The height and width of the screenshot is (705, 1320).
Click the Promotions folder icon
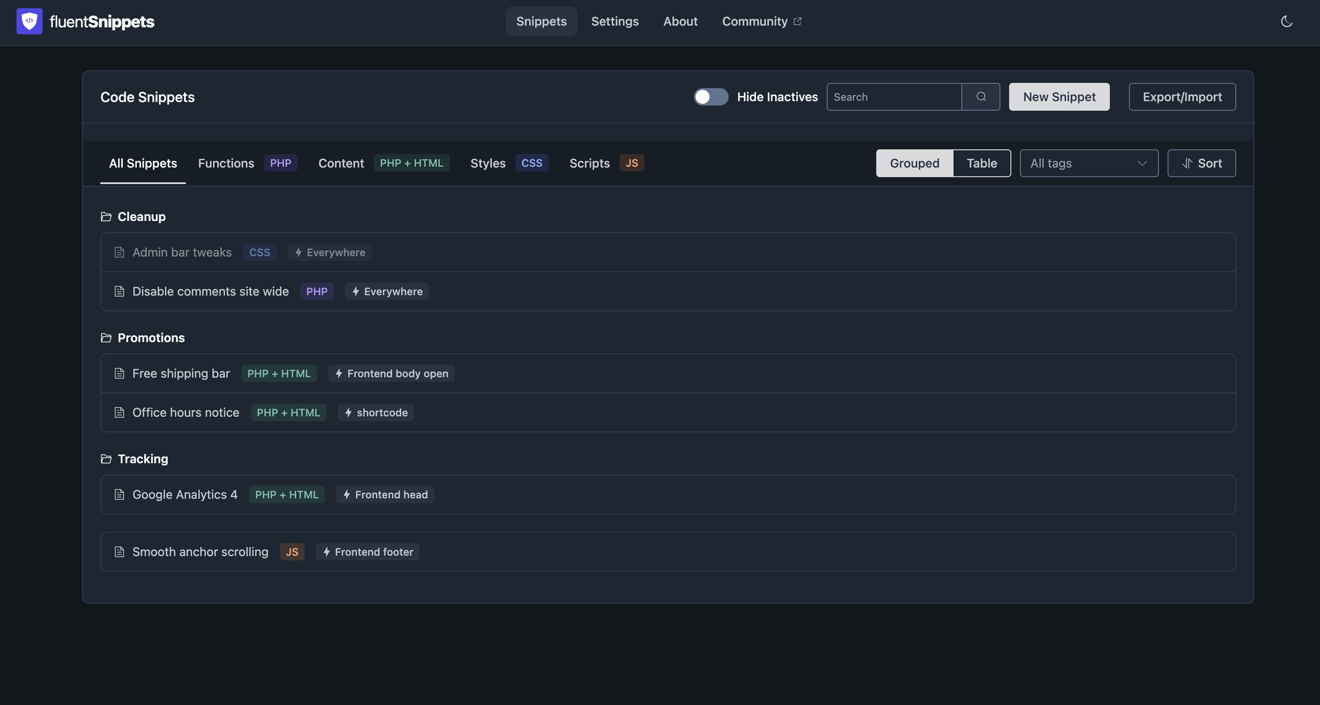106,338
